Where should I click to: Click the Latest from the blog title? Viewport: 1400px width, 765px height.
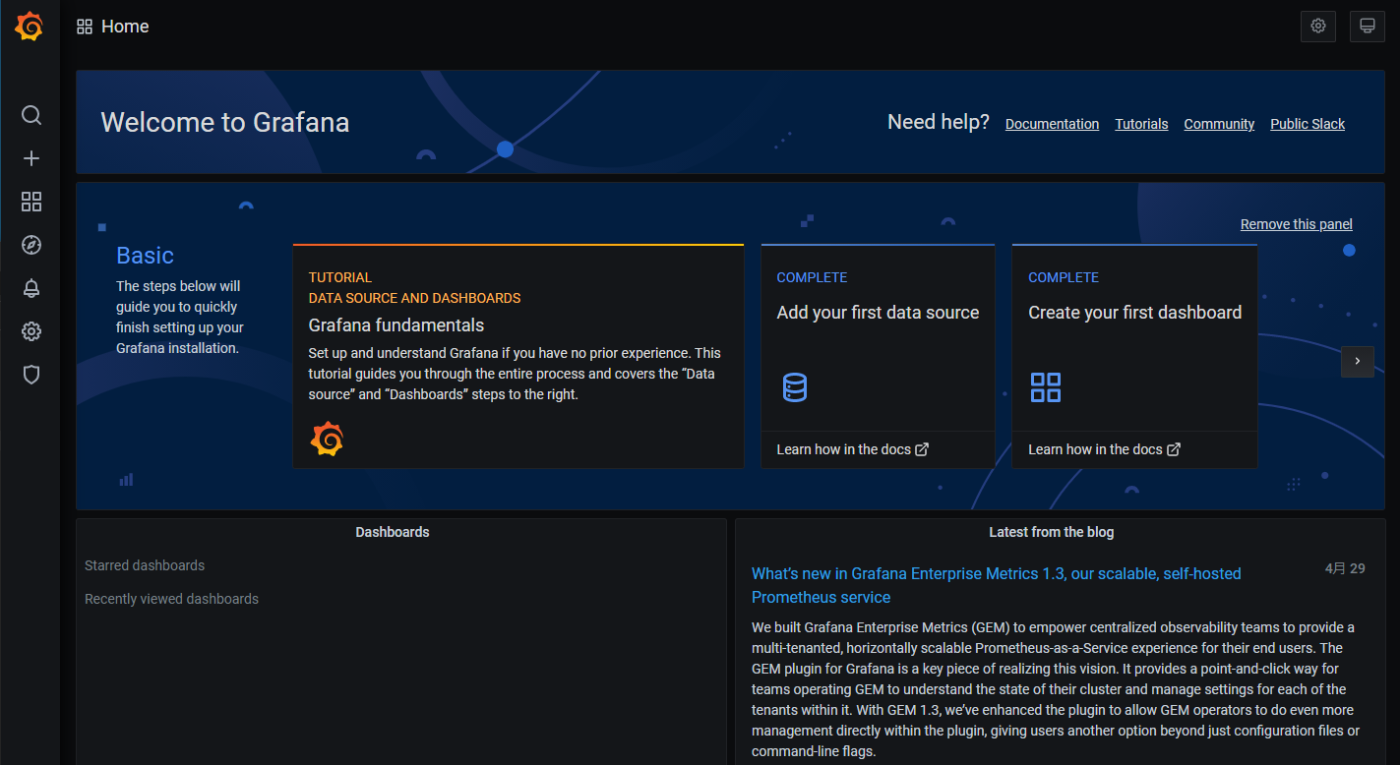coord(1051,532)
